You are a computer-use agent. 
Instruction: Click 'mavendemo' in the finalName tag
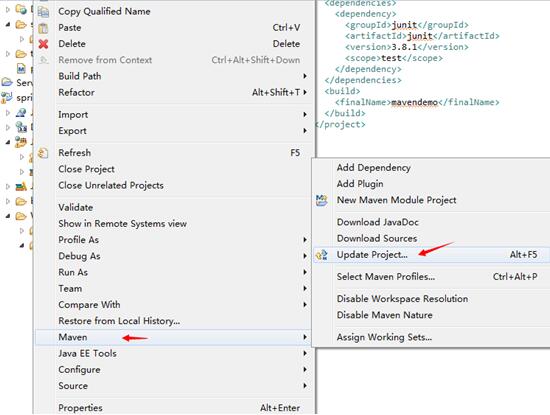[x=415, y=102]
